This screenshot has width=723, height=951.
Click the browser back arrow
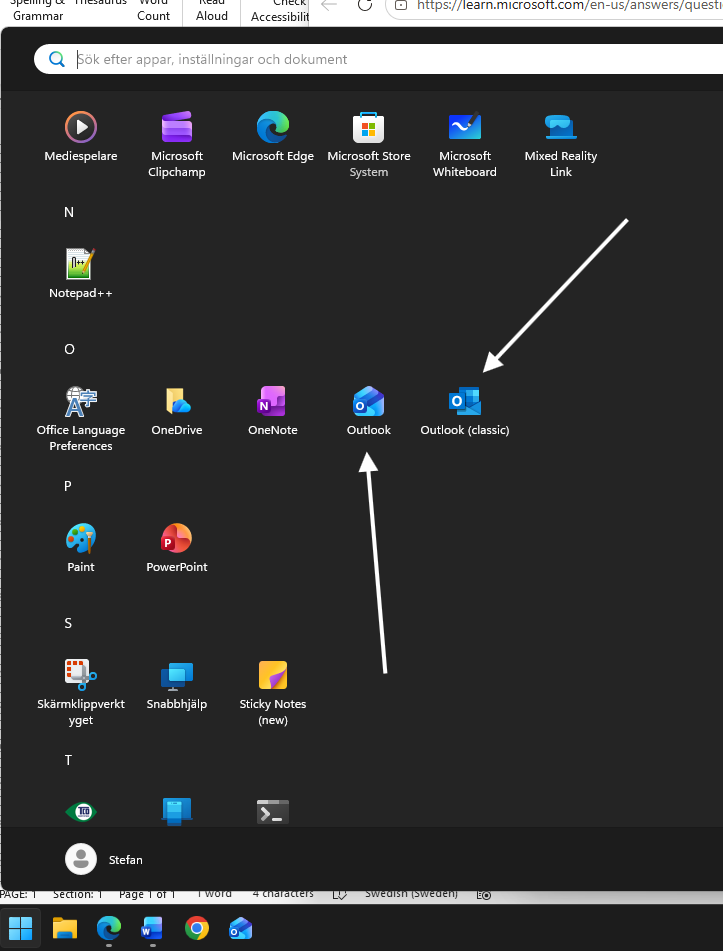click(329, 5)
